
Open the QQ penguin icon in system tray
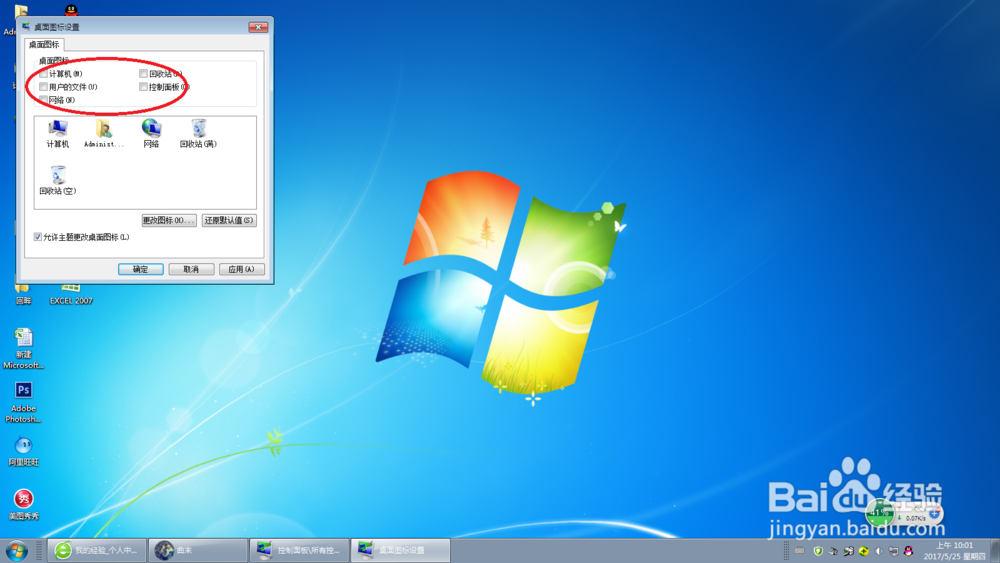(909, 551)
